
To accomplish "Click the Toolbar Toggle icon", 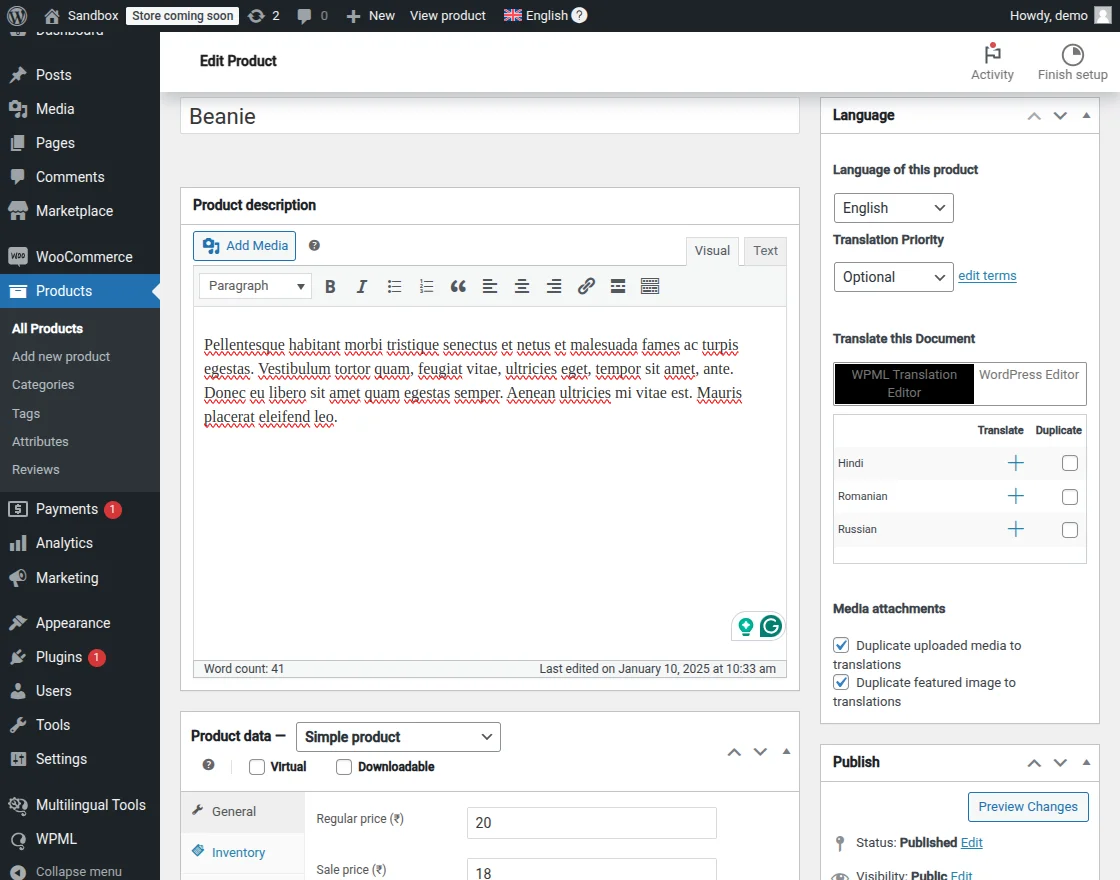I will coord(650,287).
